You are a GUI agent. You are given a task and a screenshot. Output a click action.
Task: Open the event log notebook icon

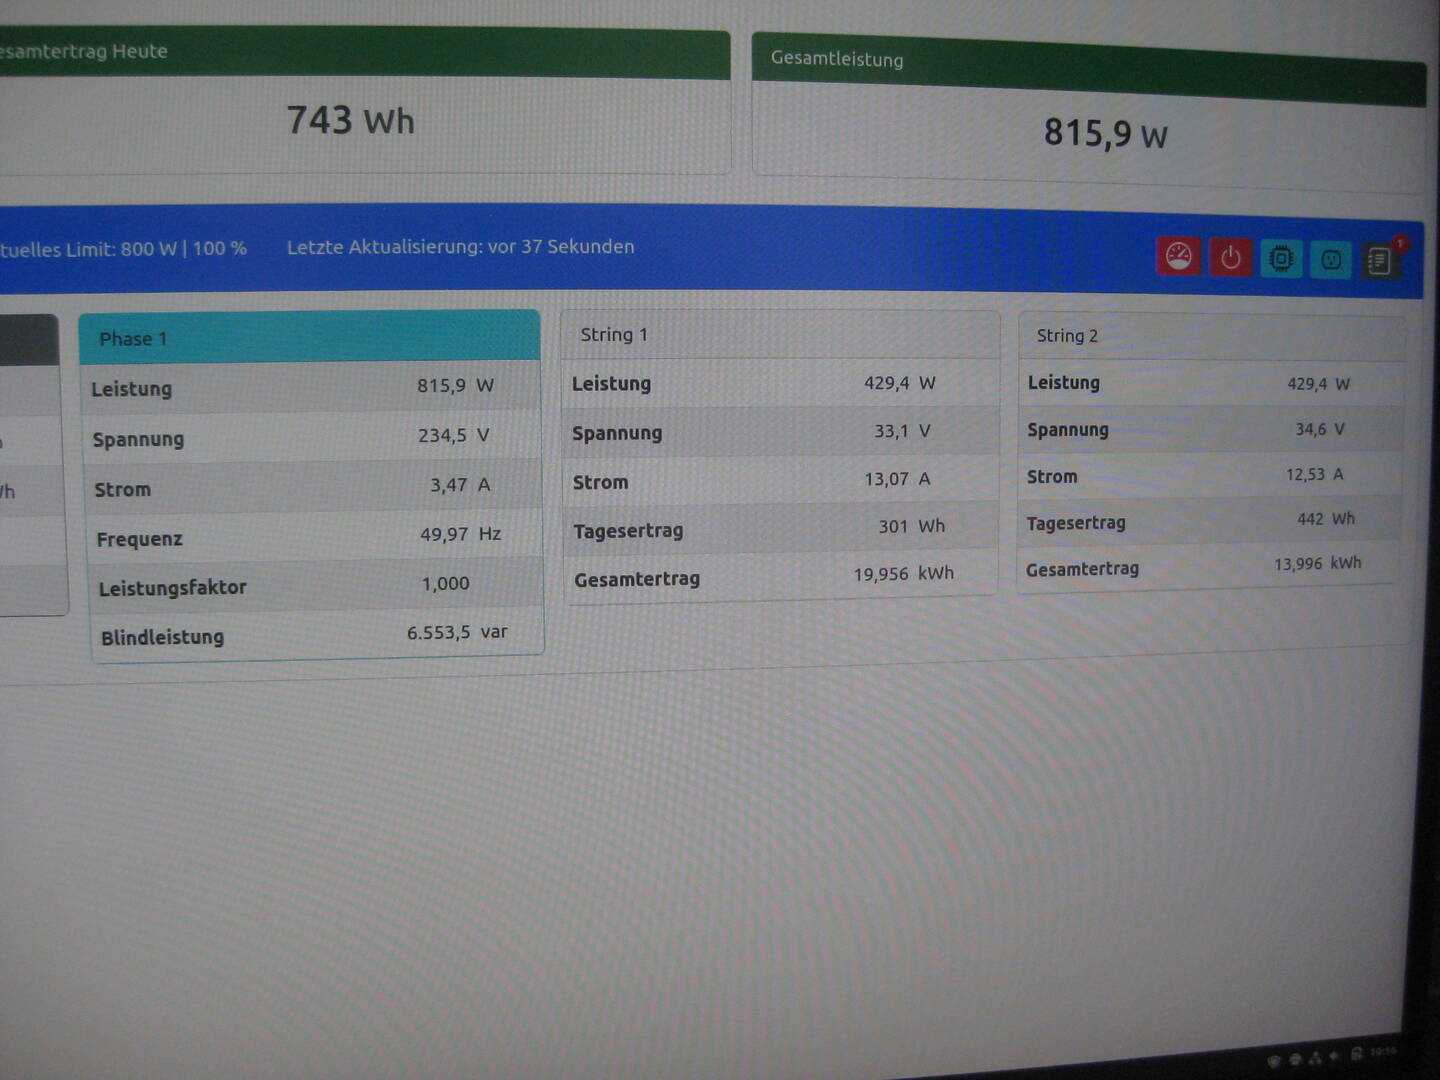[x=1380, y=261]
